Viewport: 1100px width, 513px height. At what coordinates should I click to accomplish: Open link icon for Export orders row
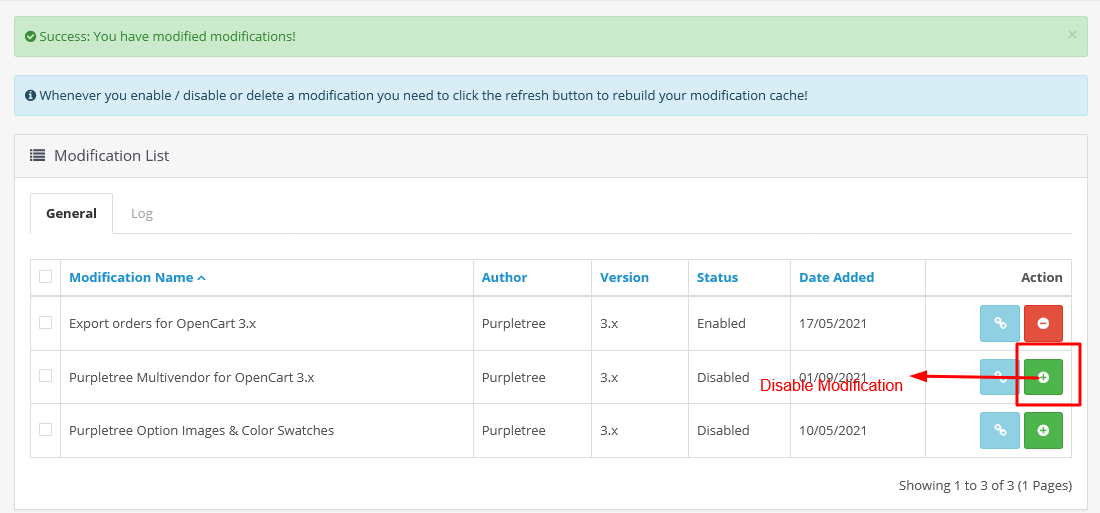point(1000,324)
